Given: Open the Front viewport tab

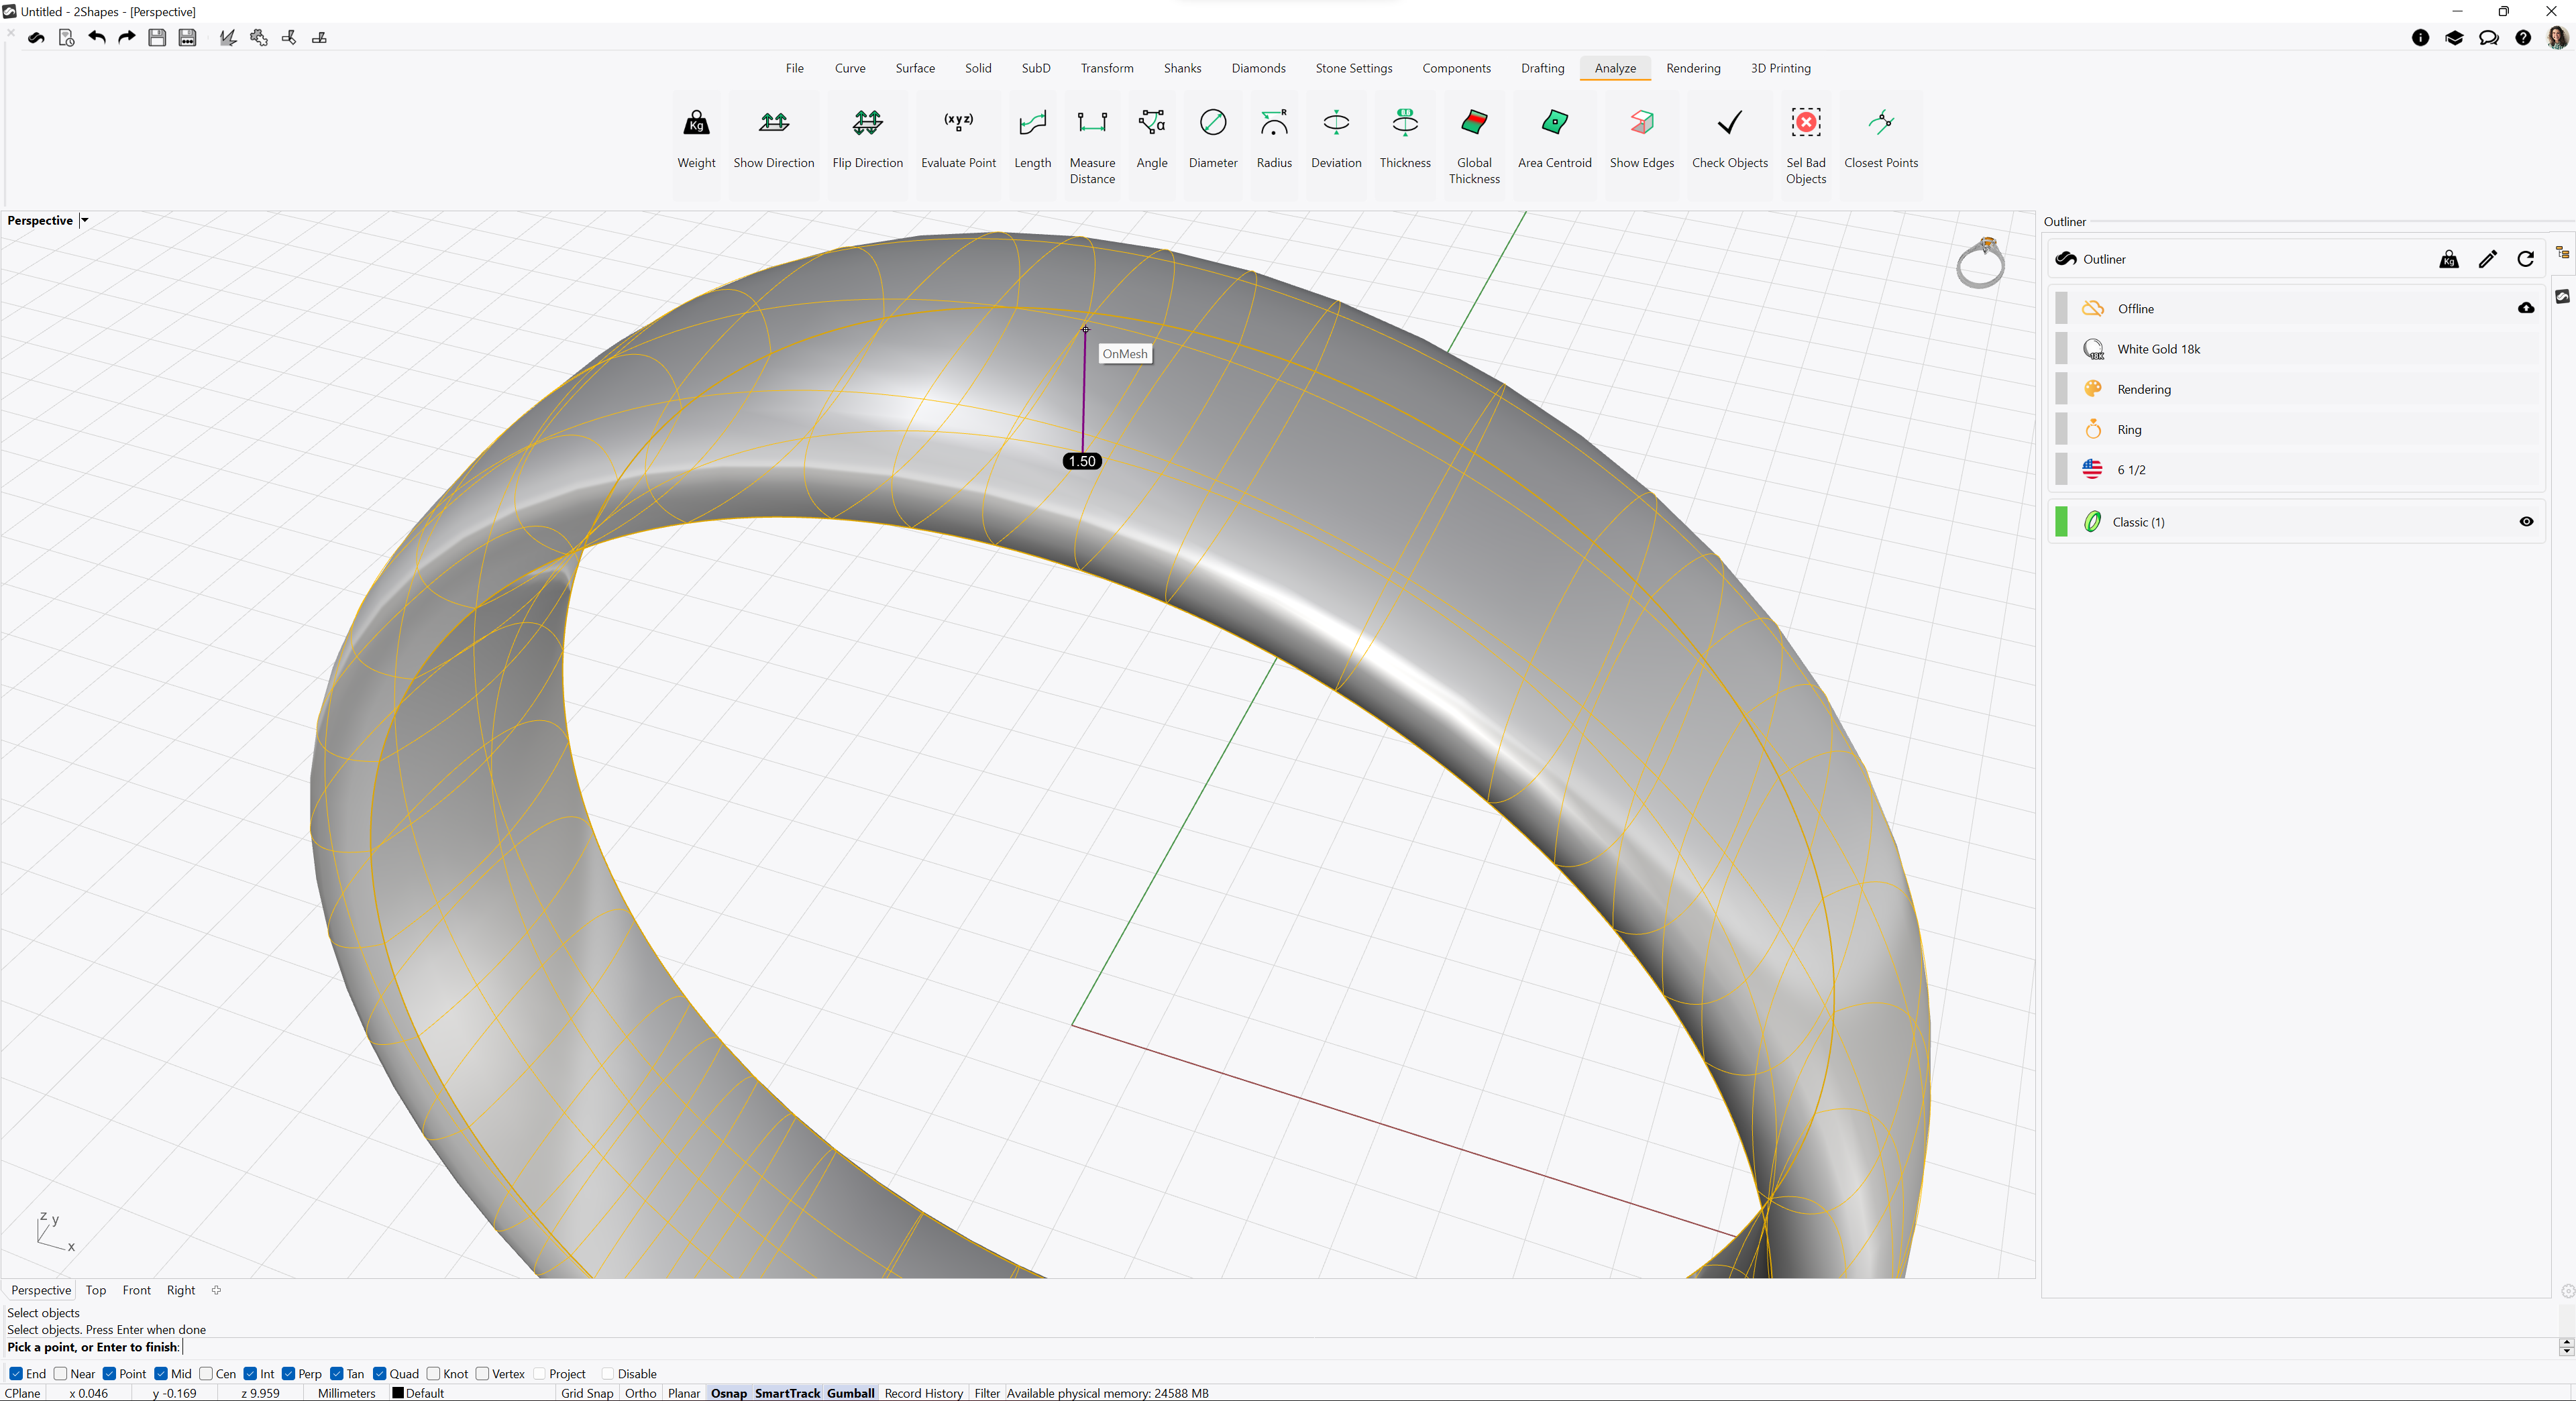Looking at the screenshot, I should 136,1290.
